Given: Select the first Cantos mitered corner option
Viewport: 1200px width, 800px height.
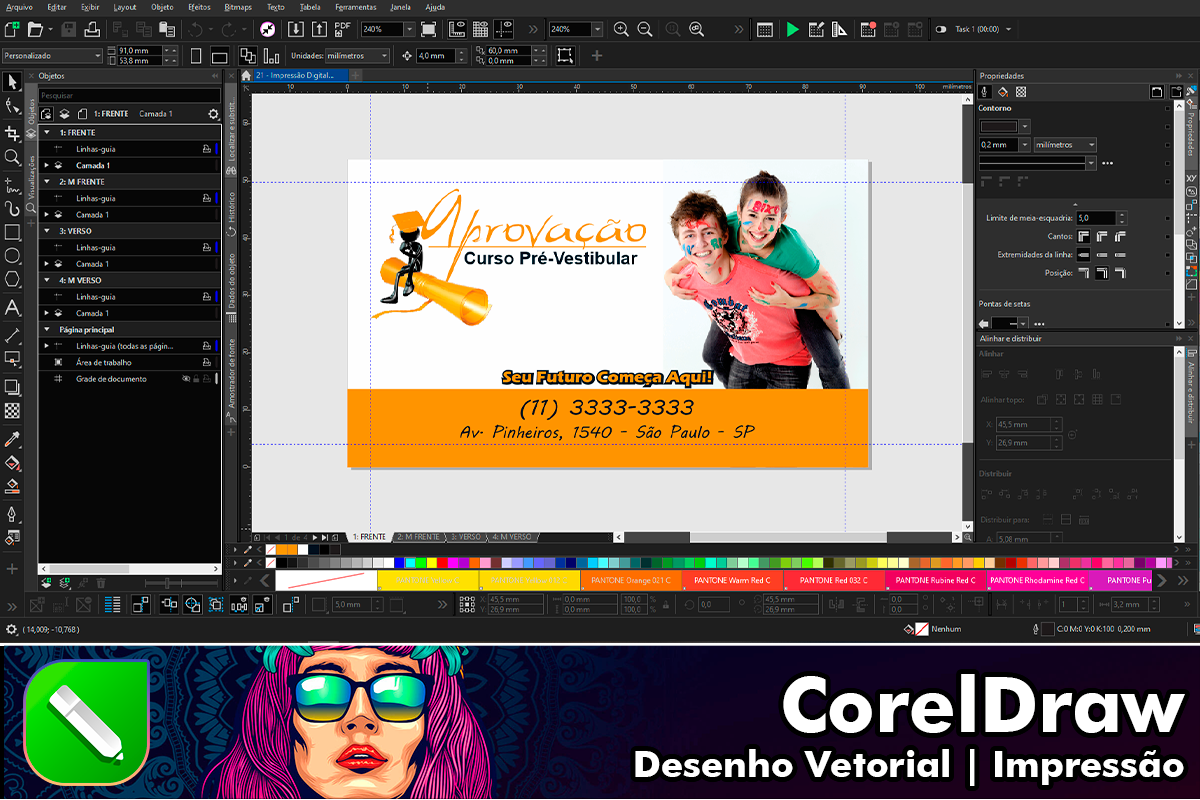Looking at the screenshot, I should coord(1083,237).
